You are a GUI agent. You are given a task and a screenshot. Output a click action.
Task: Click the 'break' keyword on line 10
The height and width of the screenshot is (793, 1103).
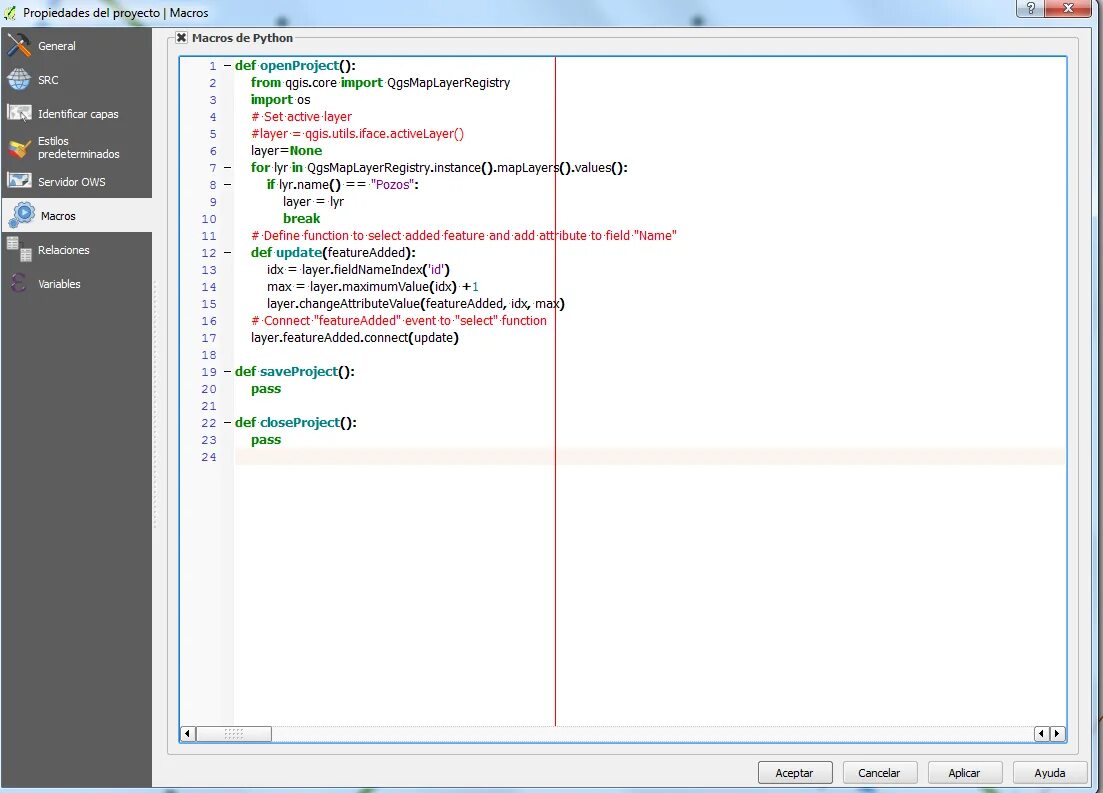[x=302, y=219]
